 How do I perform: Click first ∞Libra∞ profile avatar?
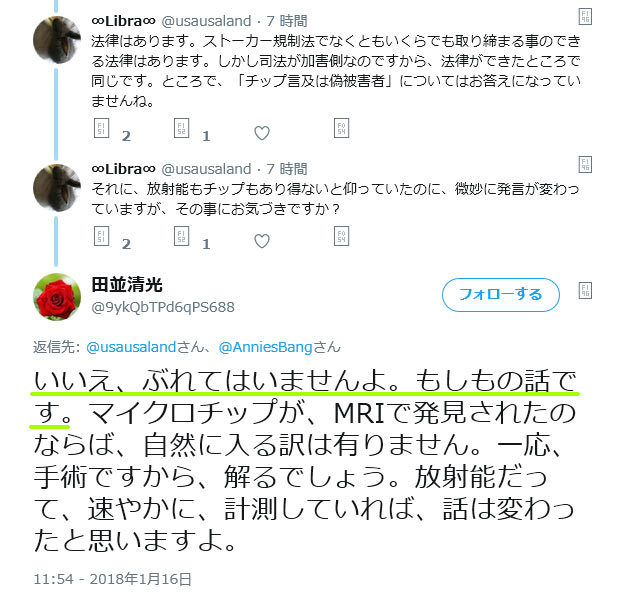tap(57, 40)
